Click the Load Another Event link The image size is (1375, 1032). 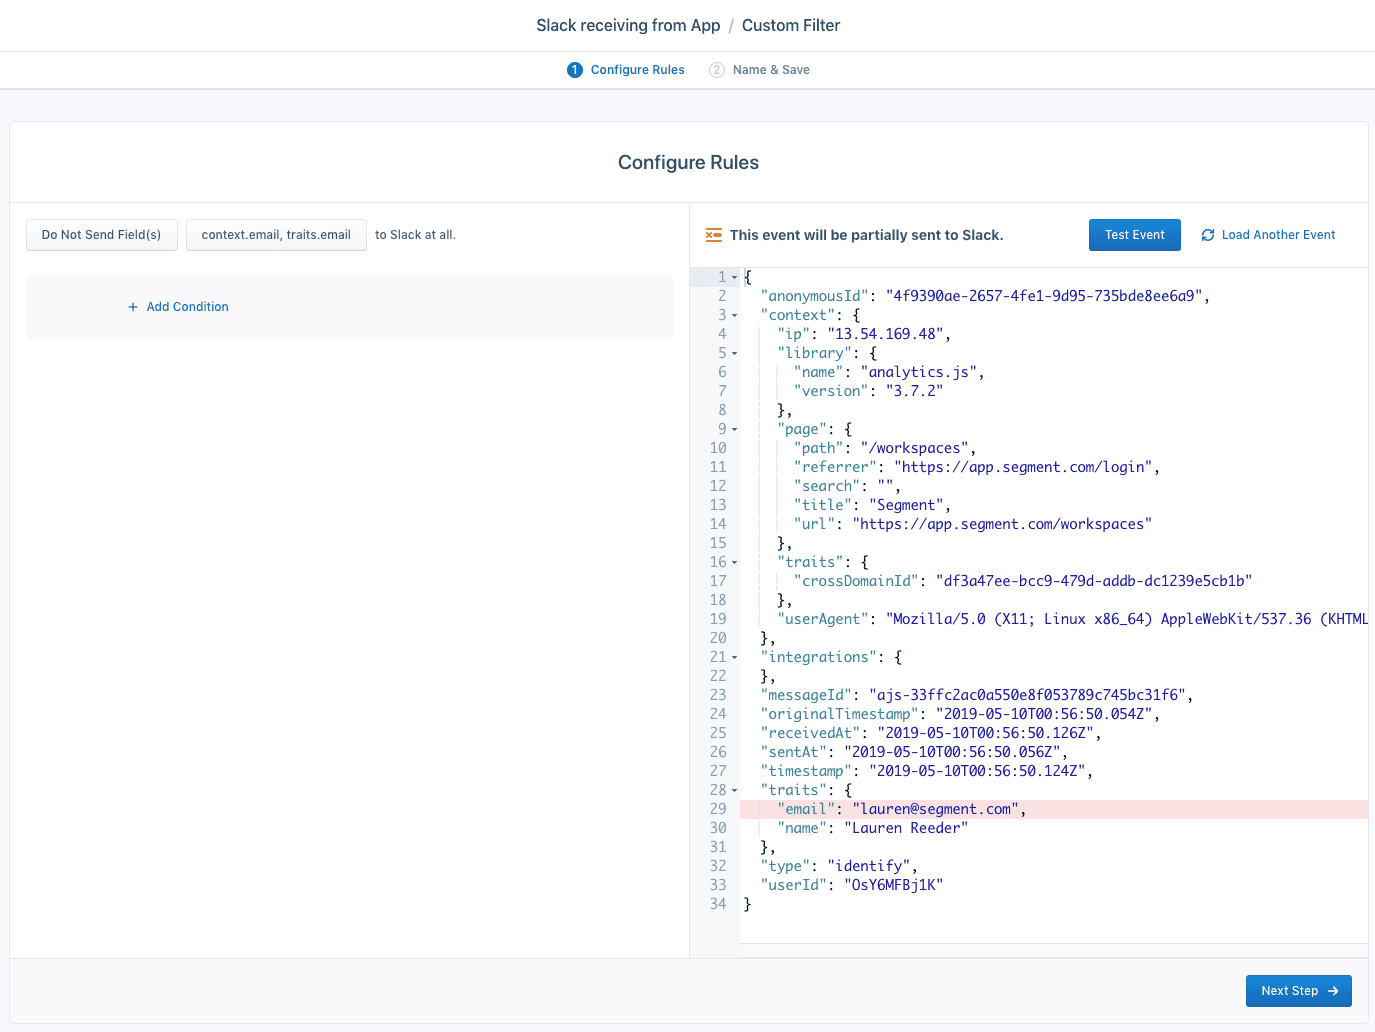tap(1277, 234)
